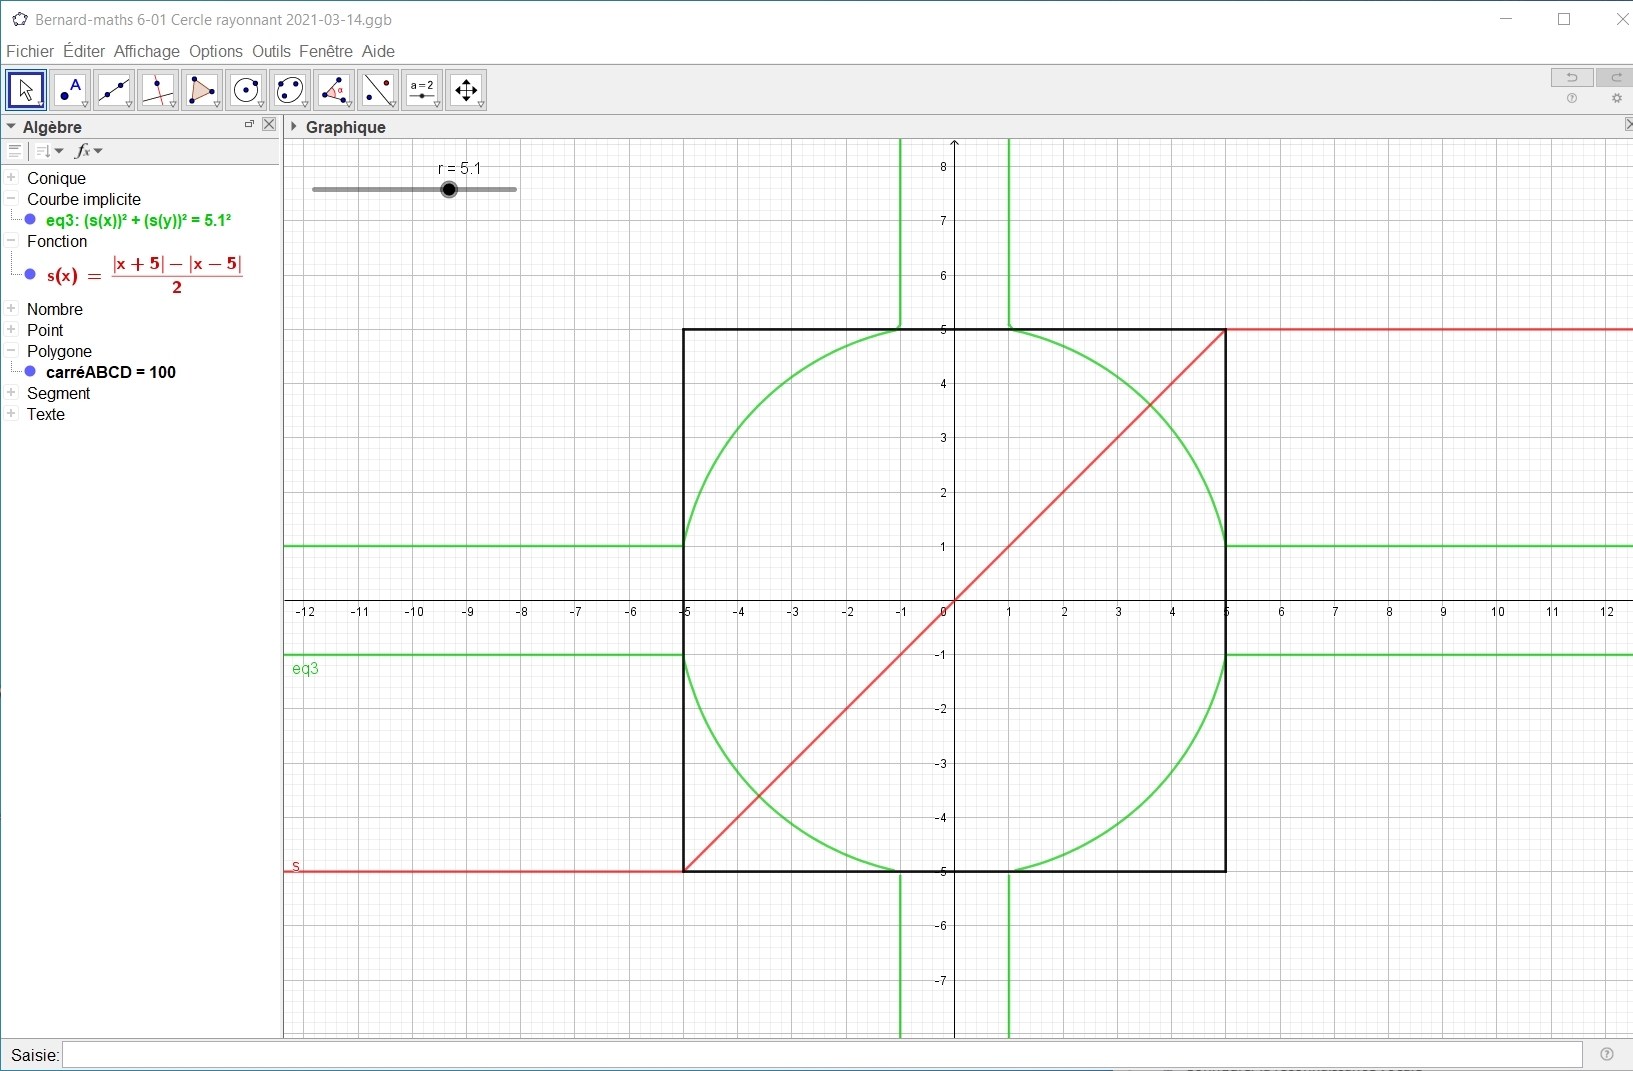The height and width of the screenshot is (1071, 1633).
Task: Select the Slider a=2 tool
Action: click(423, 90)
